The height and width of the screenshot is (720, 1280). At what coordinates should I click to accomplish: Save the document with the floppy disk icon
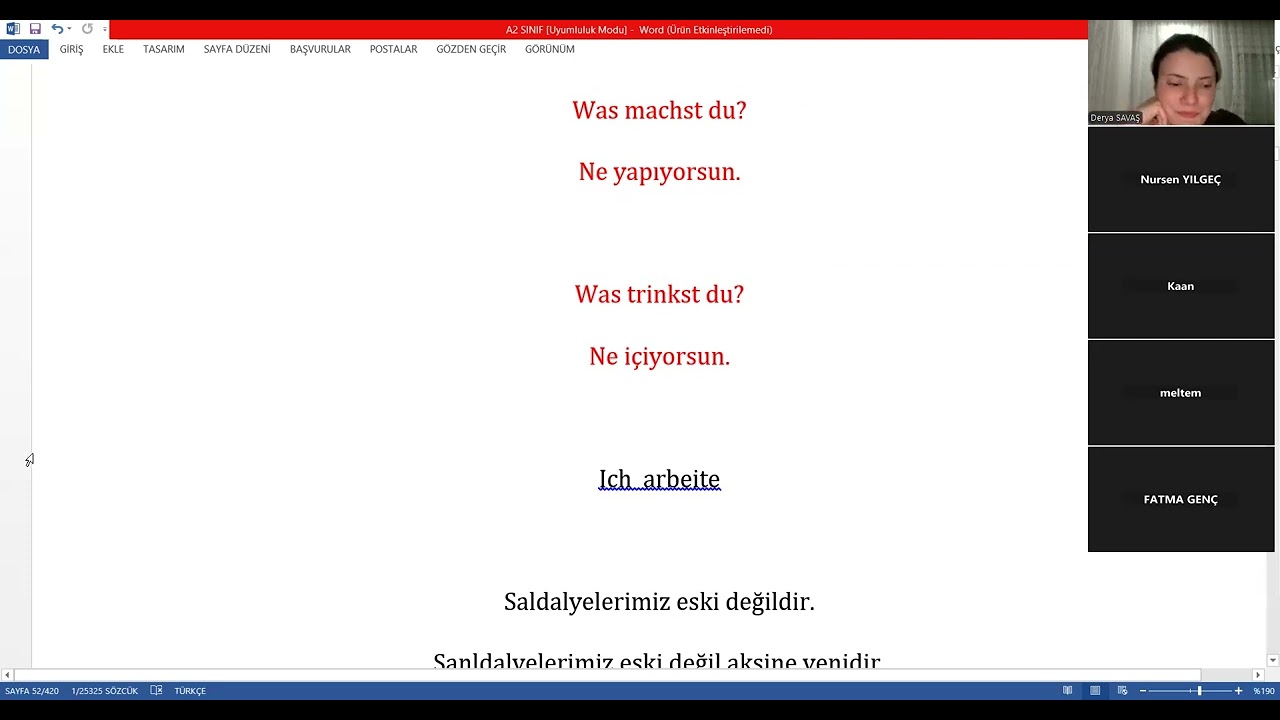(x=35, y=29)
